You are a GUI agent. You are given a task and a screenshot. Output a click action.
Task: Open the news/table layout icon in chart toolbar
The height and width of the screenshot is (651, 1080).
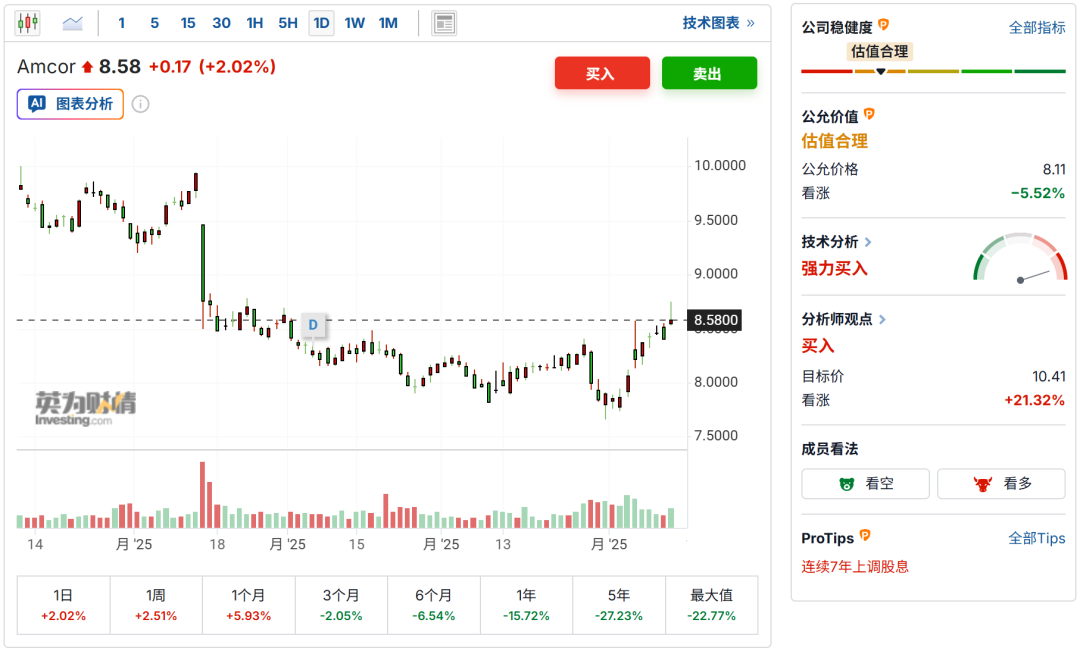[444, 23]
